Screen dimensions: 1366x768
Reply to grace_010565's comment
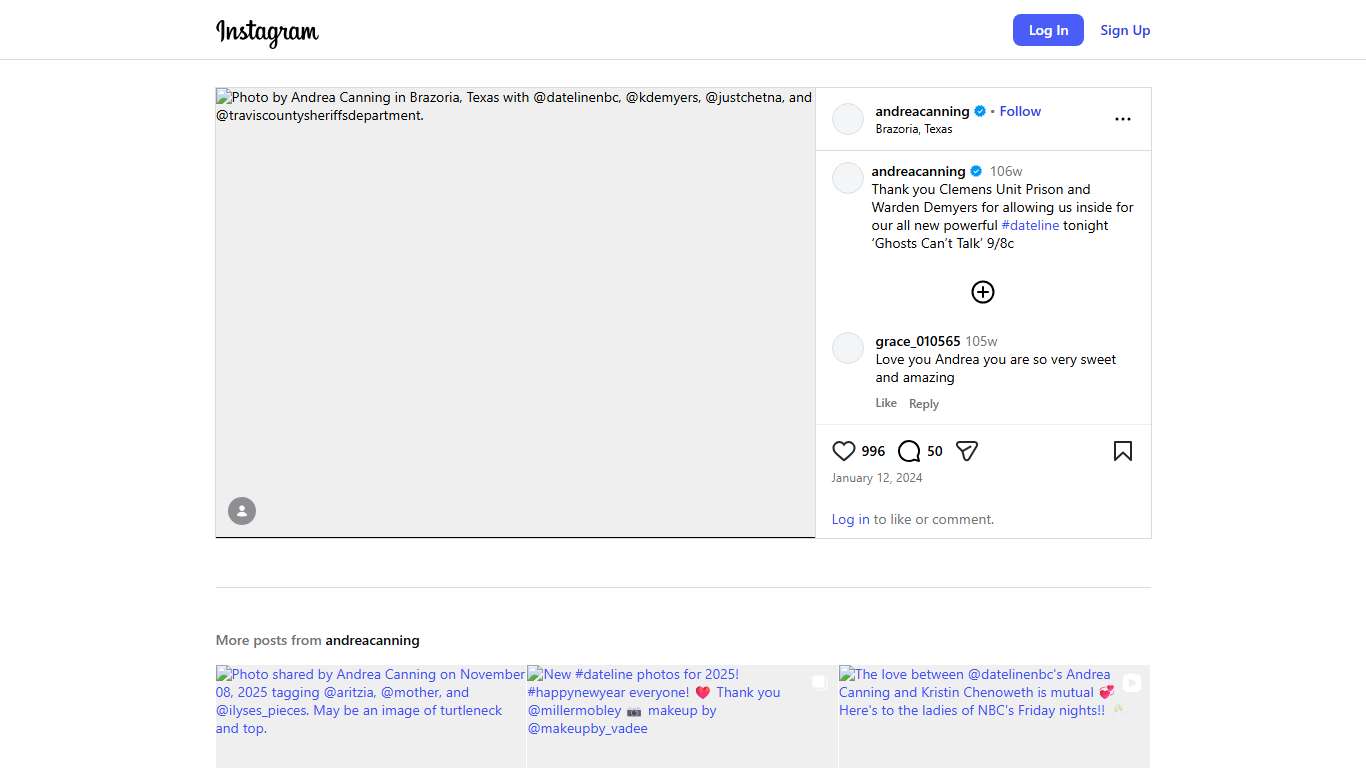point(923,404)
